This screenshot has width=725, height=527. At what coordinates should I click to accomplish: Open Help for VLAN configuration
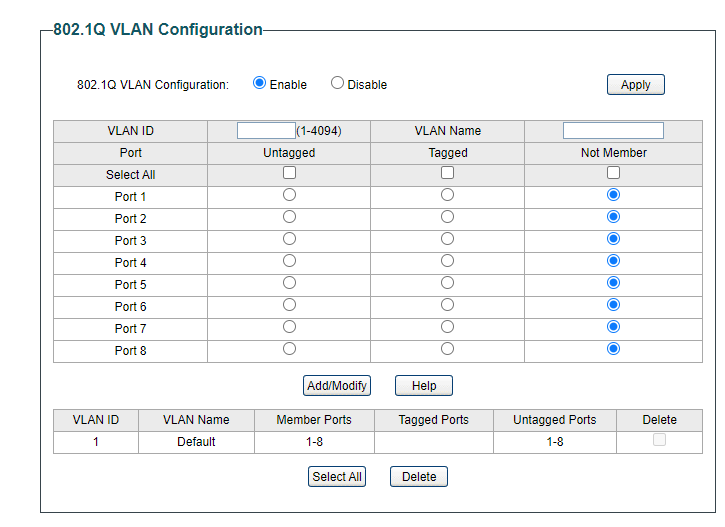click(423, 385)
